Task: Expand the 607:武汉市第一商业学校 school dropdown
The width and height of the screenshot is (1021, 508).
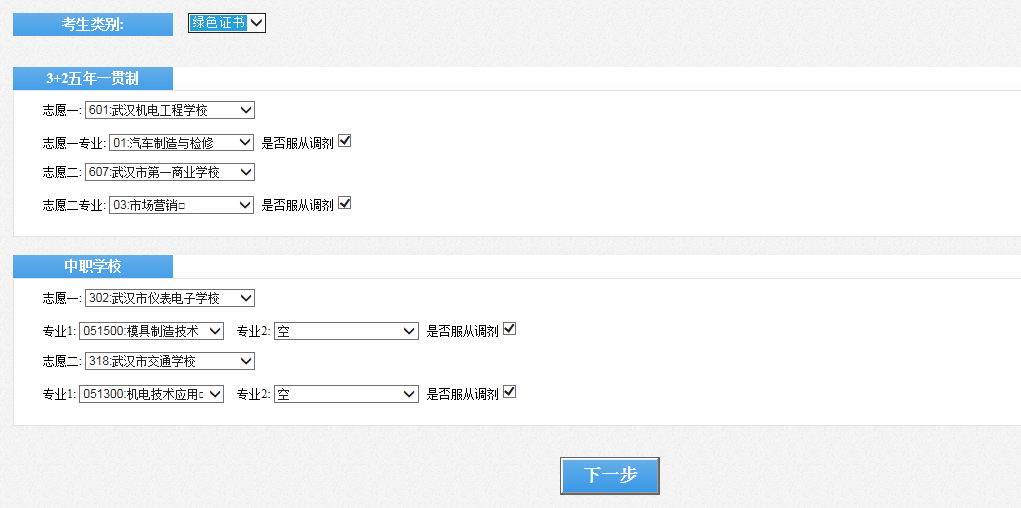Action: coord(170,172)
